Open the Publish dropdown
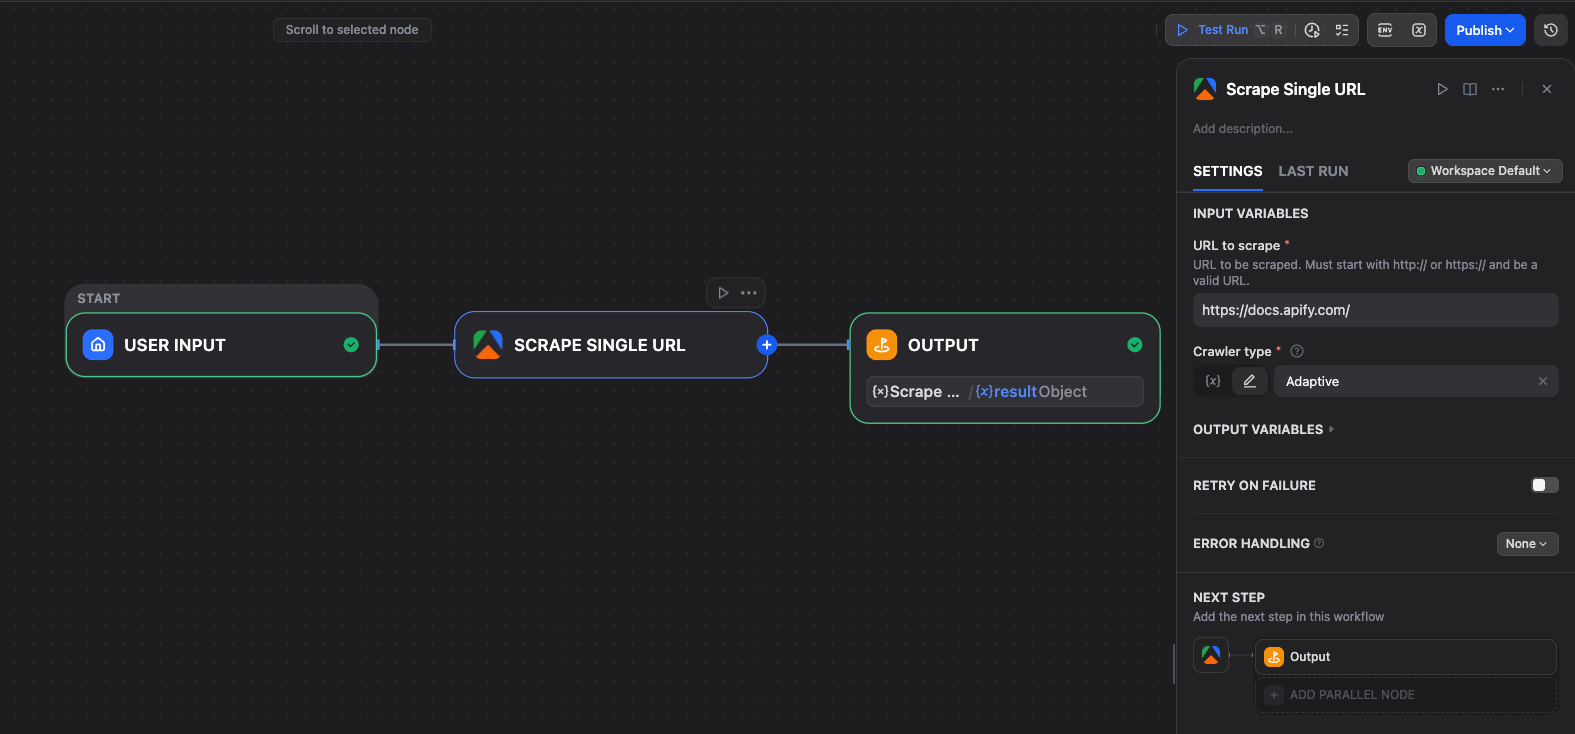This screenshot has height=734, width=1575. [1485, 30]
